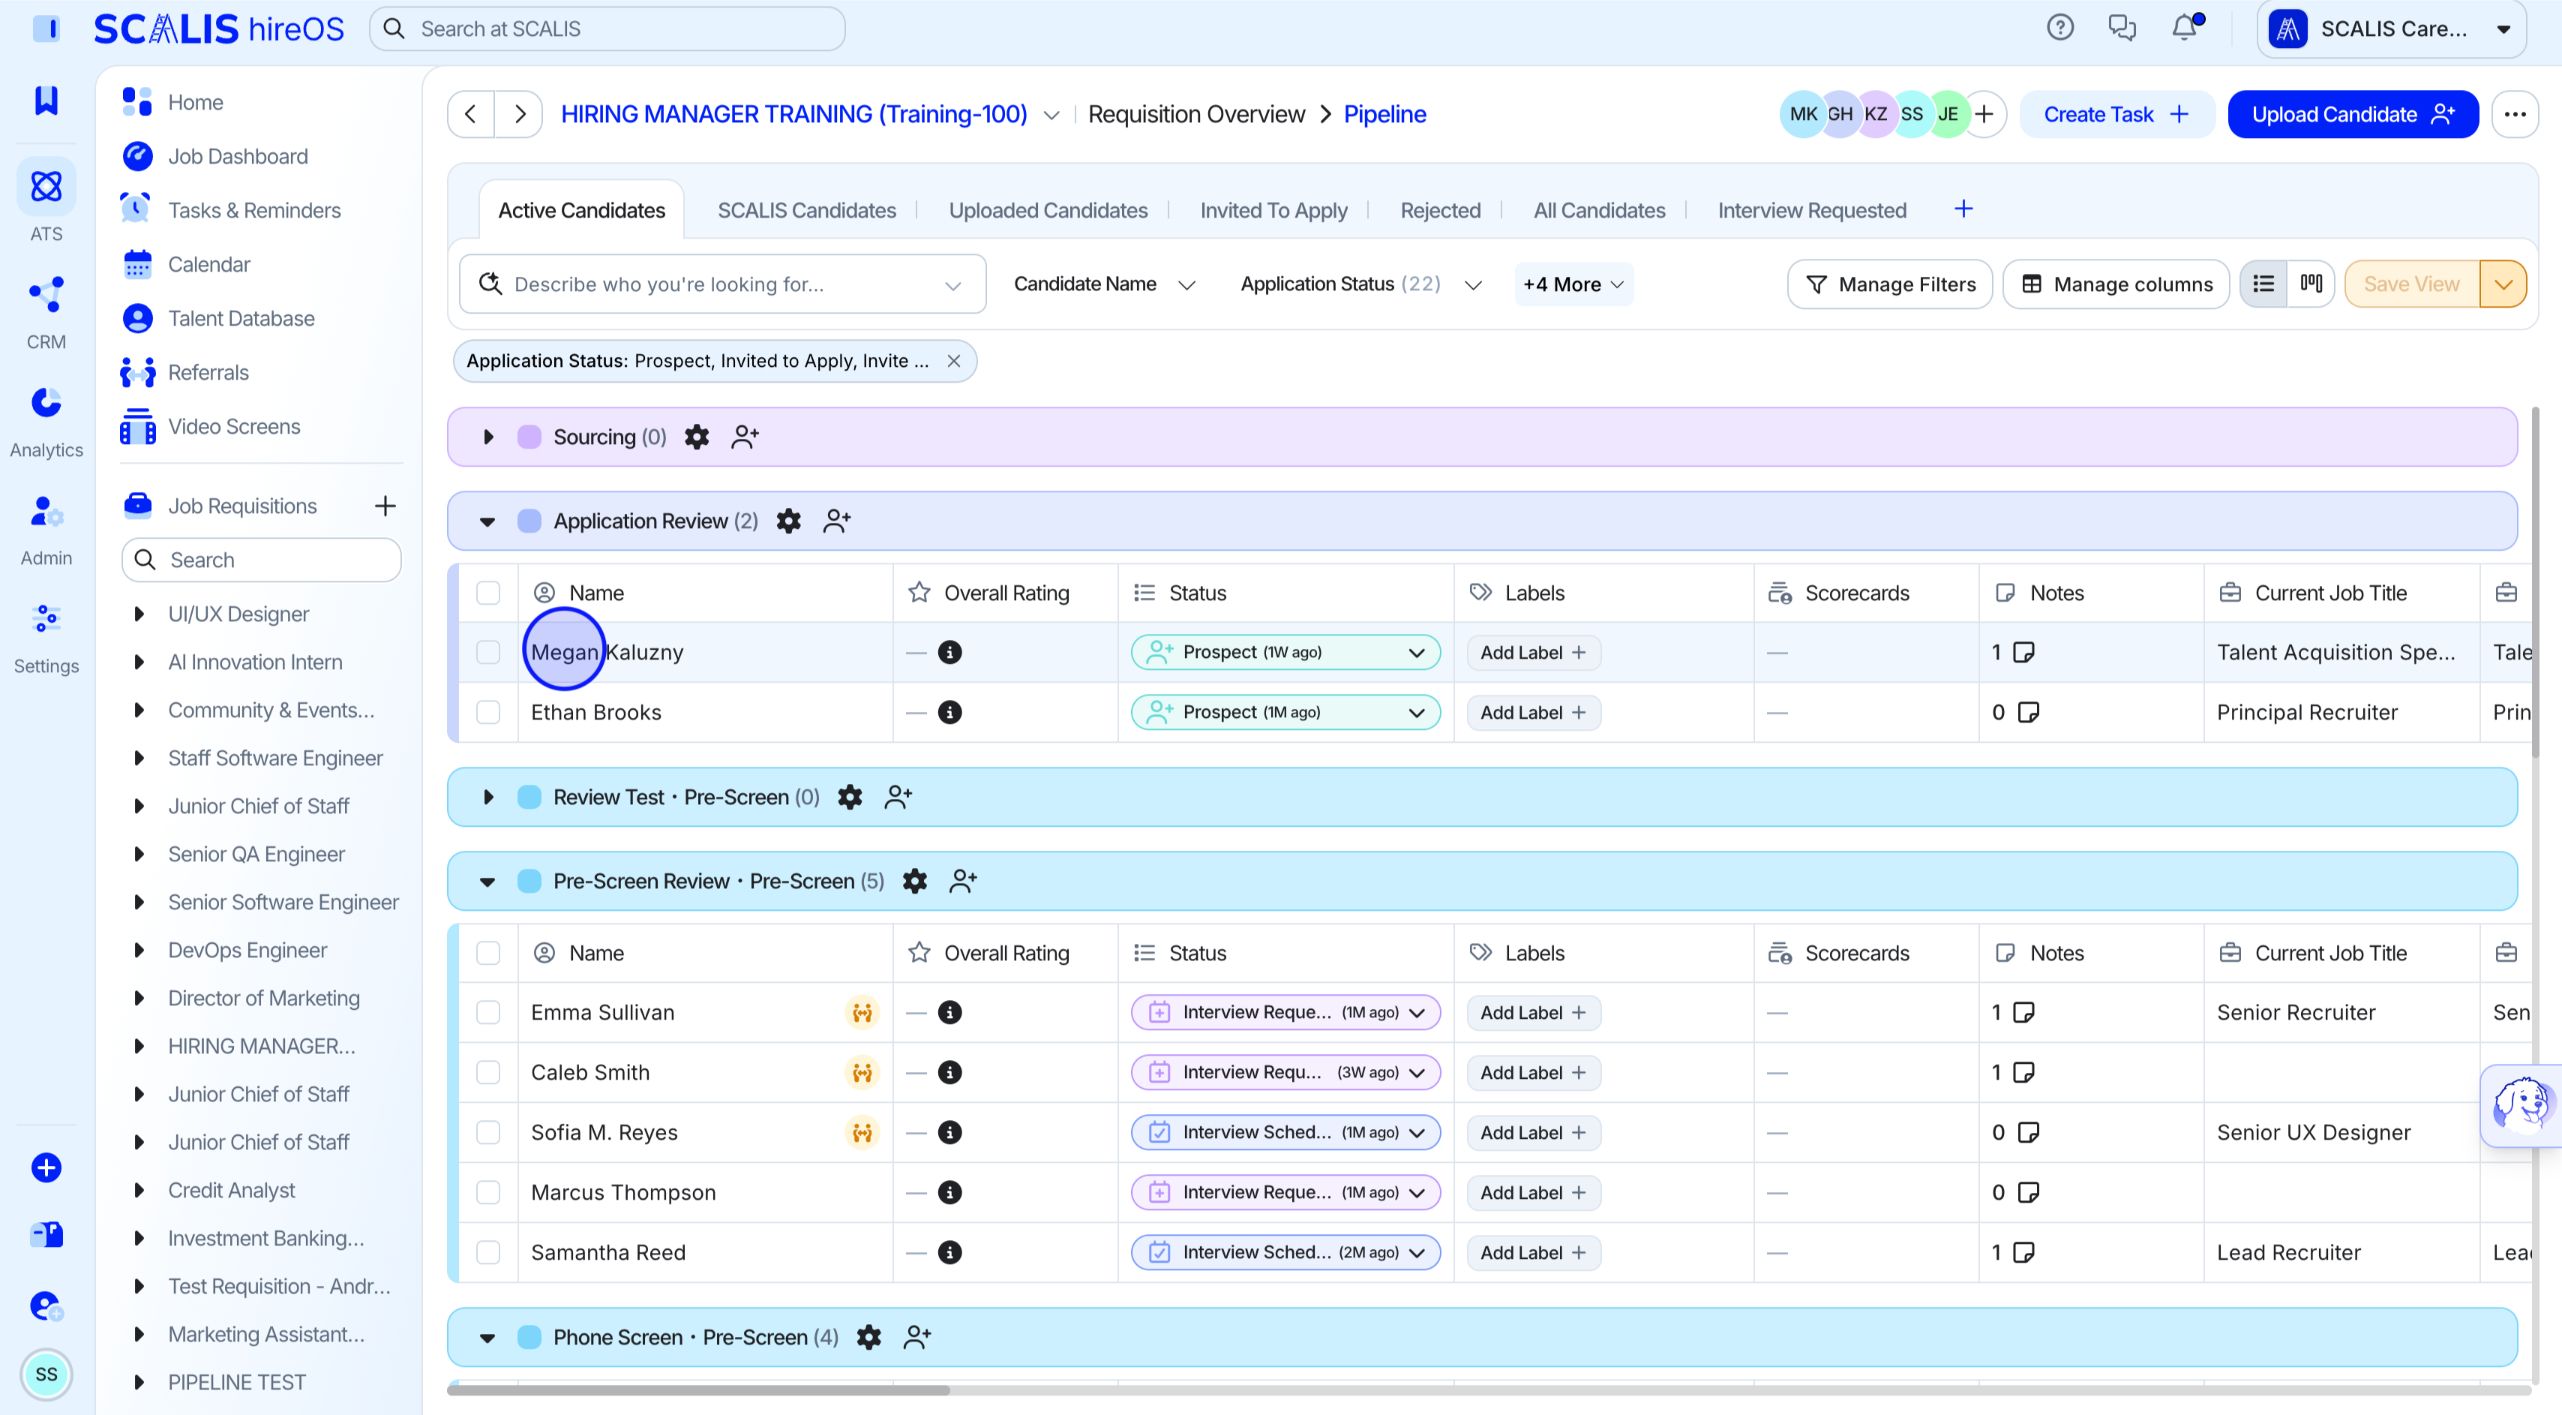The image size is (2562, 1415).
Task: Open Manage columns
Action: (x=2116, y=284)
